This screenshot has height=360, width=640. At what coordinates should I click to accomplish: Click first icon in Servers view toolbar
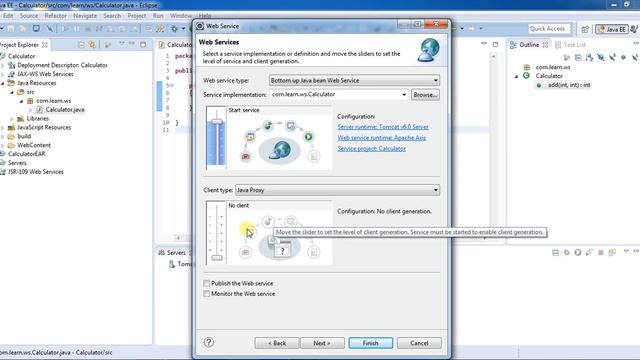click(556, 253)
